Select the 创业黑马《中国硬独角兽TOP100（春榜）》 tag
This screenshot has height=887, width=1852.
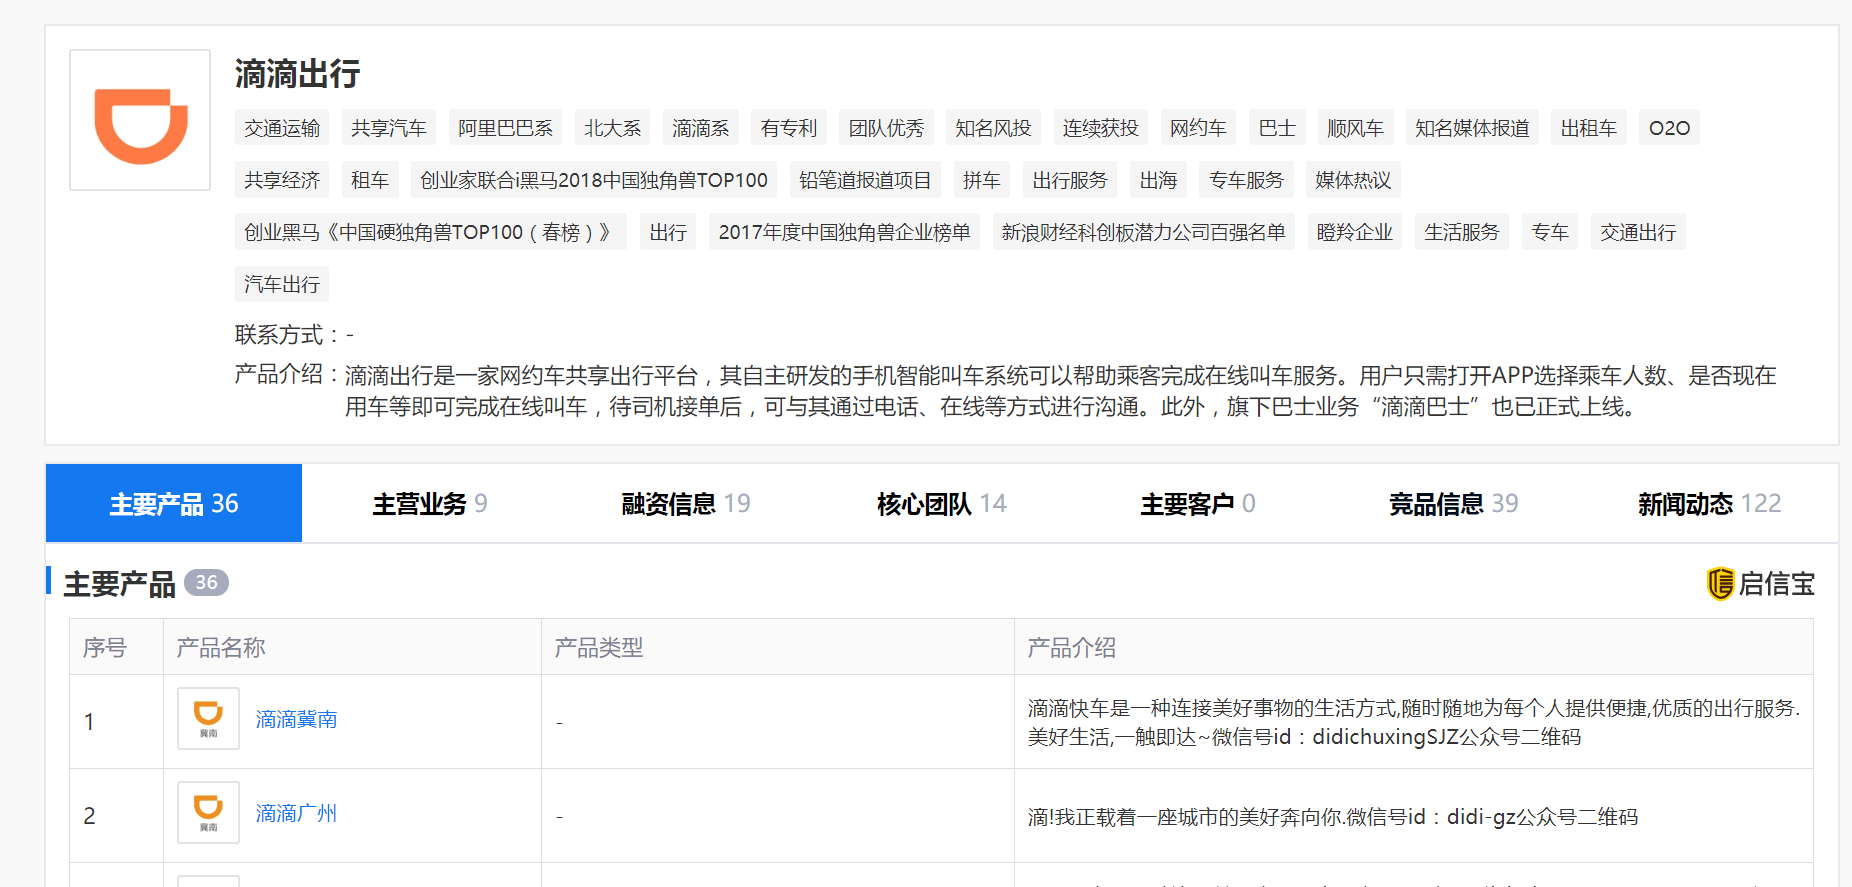click(431, 232)
